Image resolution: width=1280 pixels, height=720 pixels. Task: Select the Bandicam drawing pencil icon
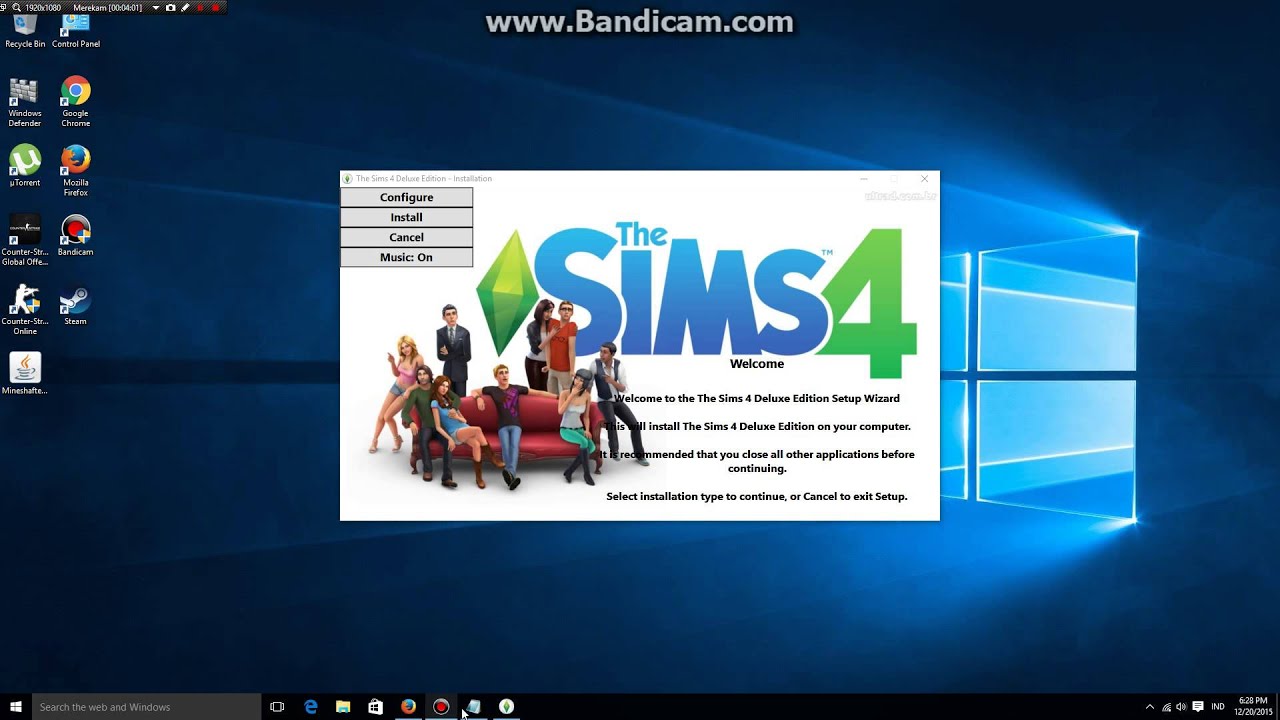click(x=185, y=7)
